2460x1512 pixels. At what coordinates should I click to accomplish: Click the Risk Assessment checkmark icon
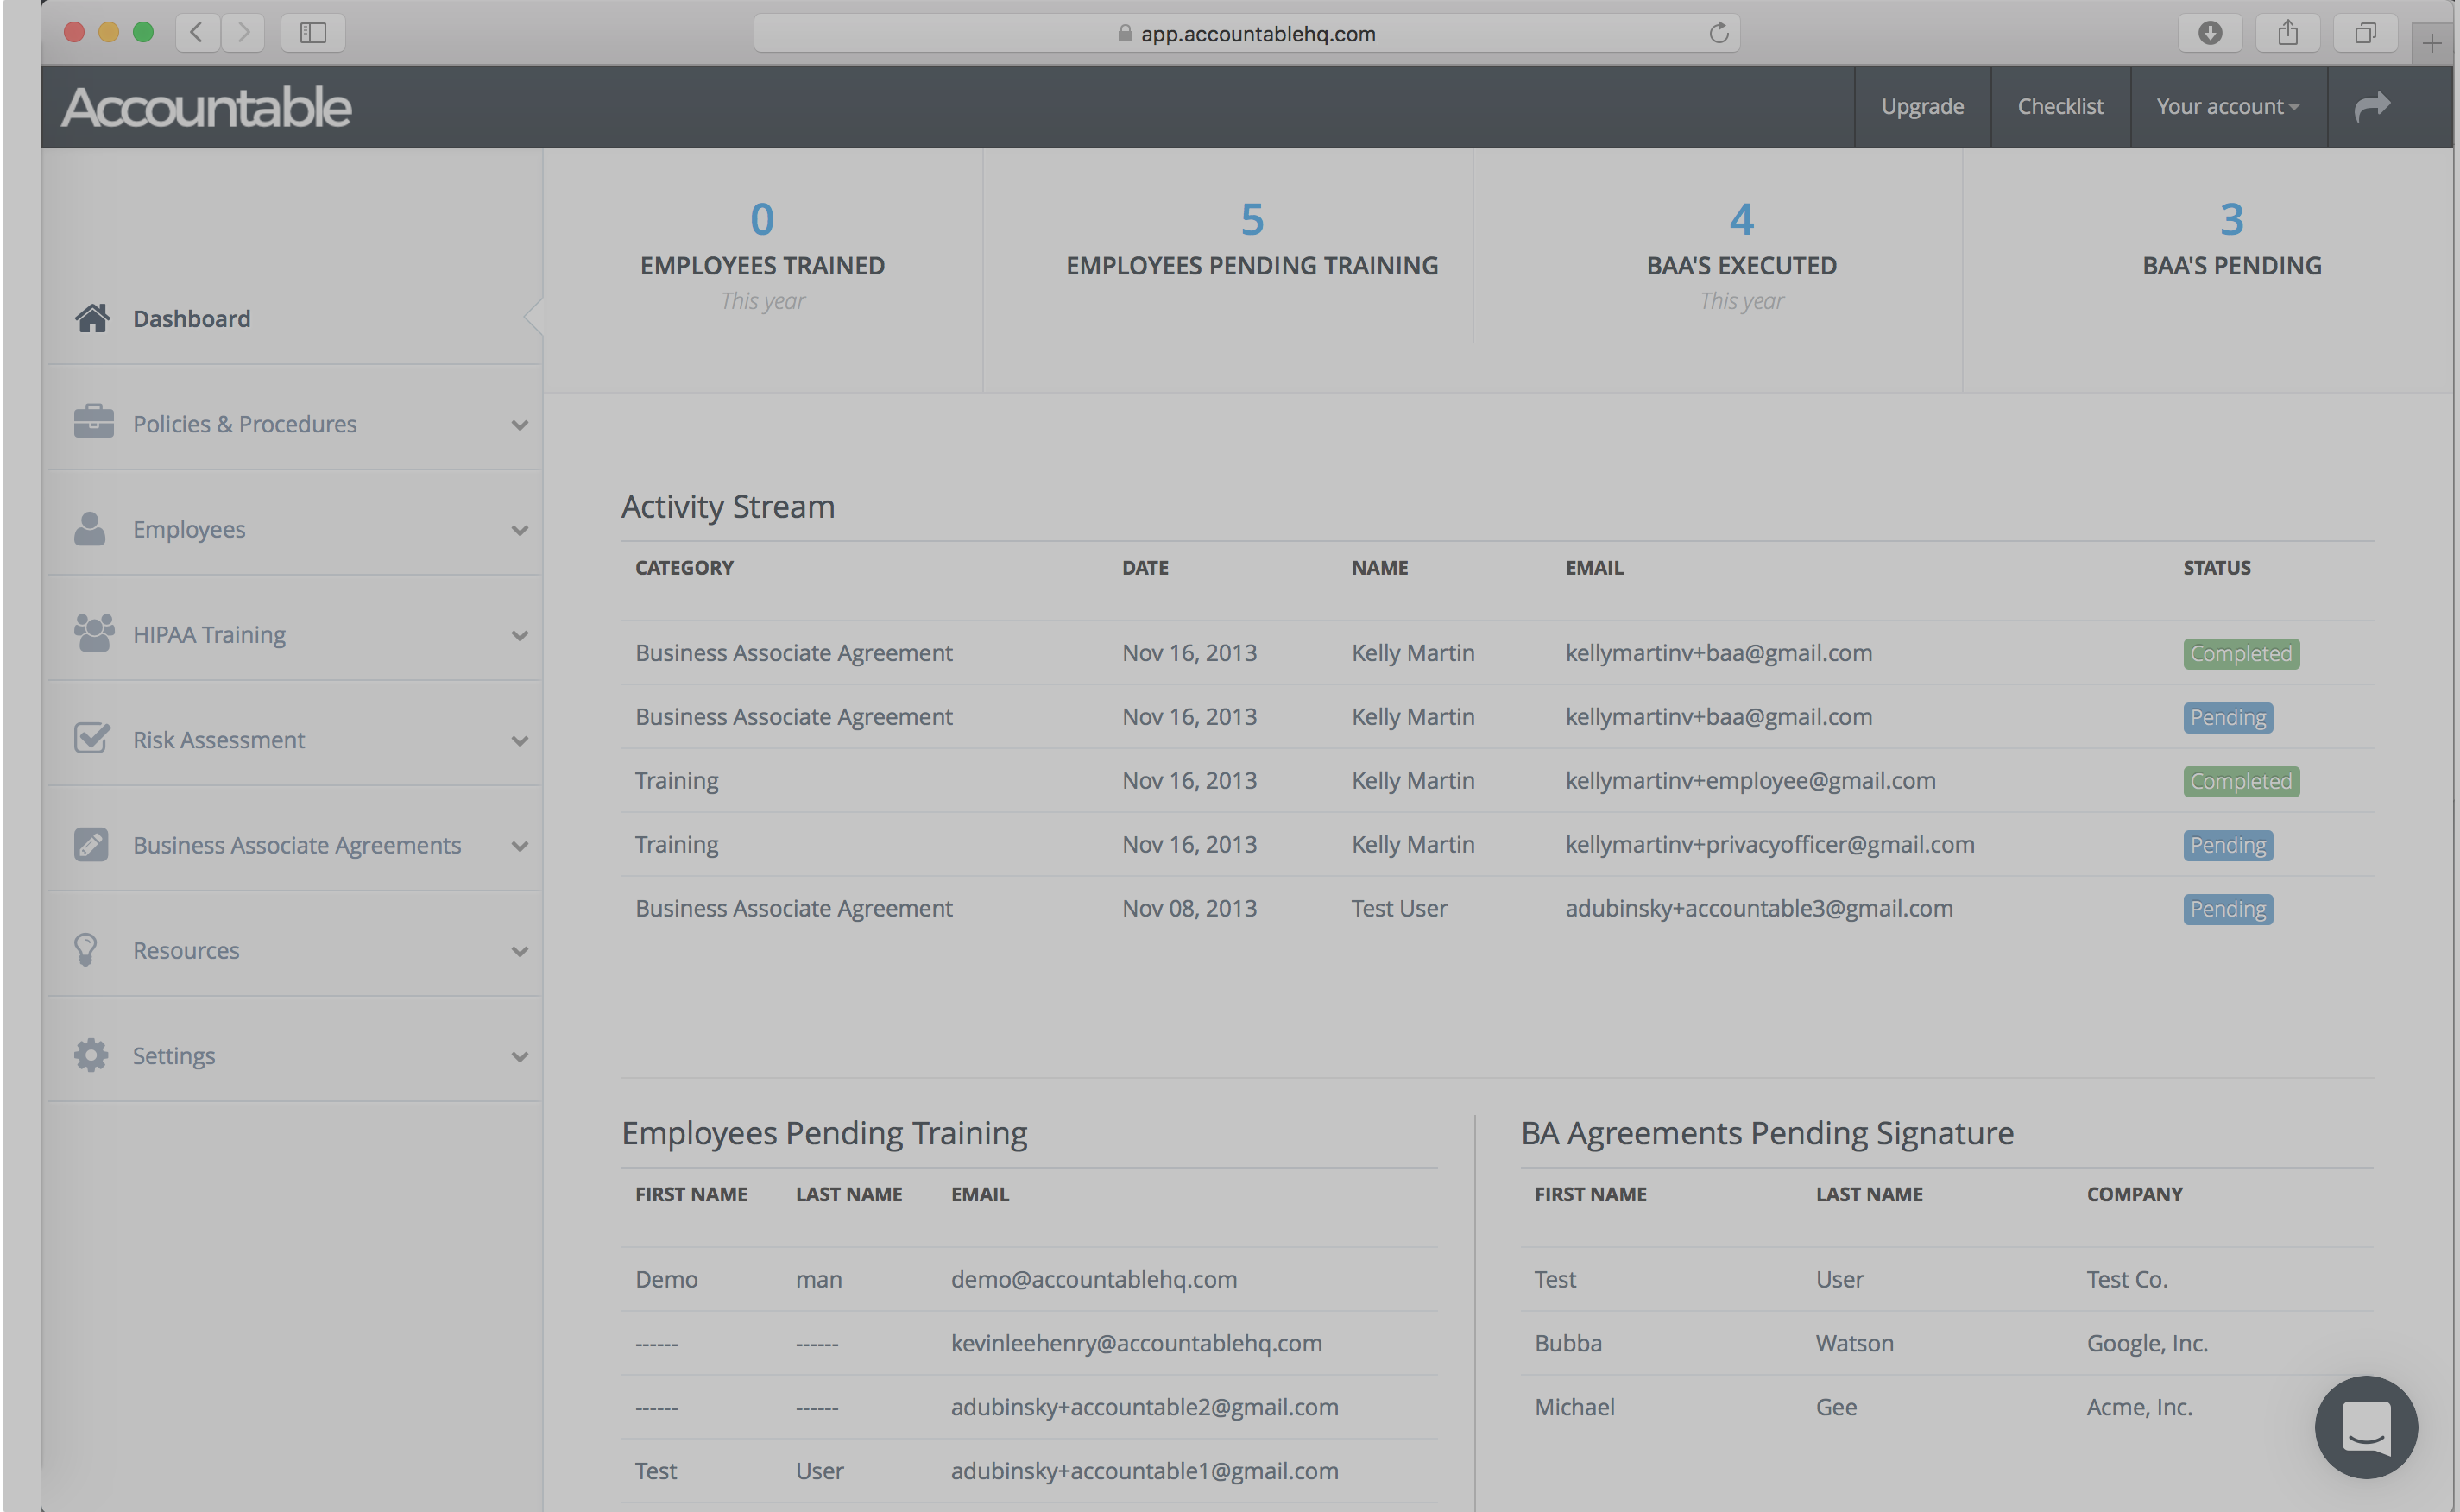(92, 738)
